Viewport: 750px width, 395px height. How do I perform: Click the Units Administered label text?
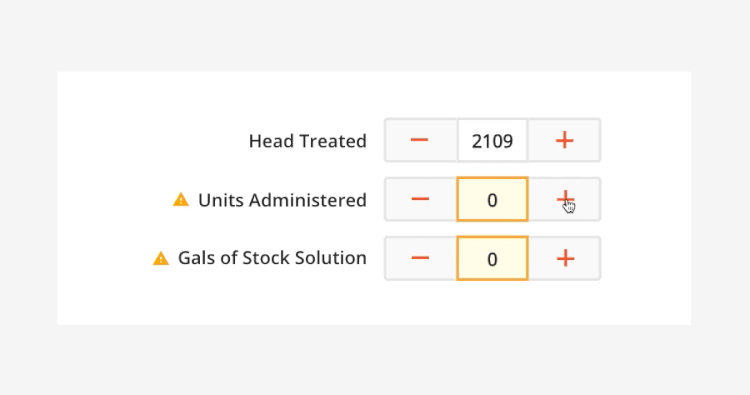pos(282,200)
